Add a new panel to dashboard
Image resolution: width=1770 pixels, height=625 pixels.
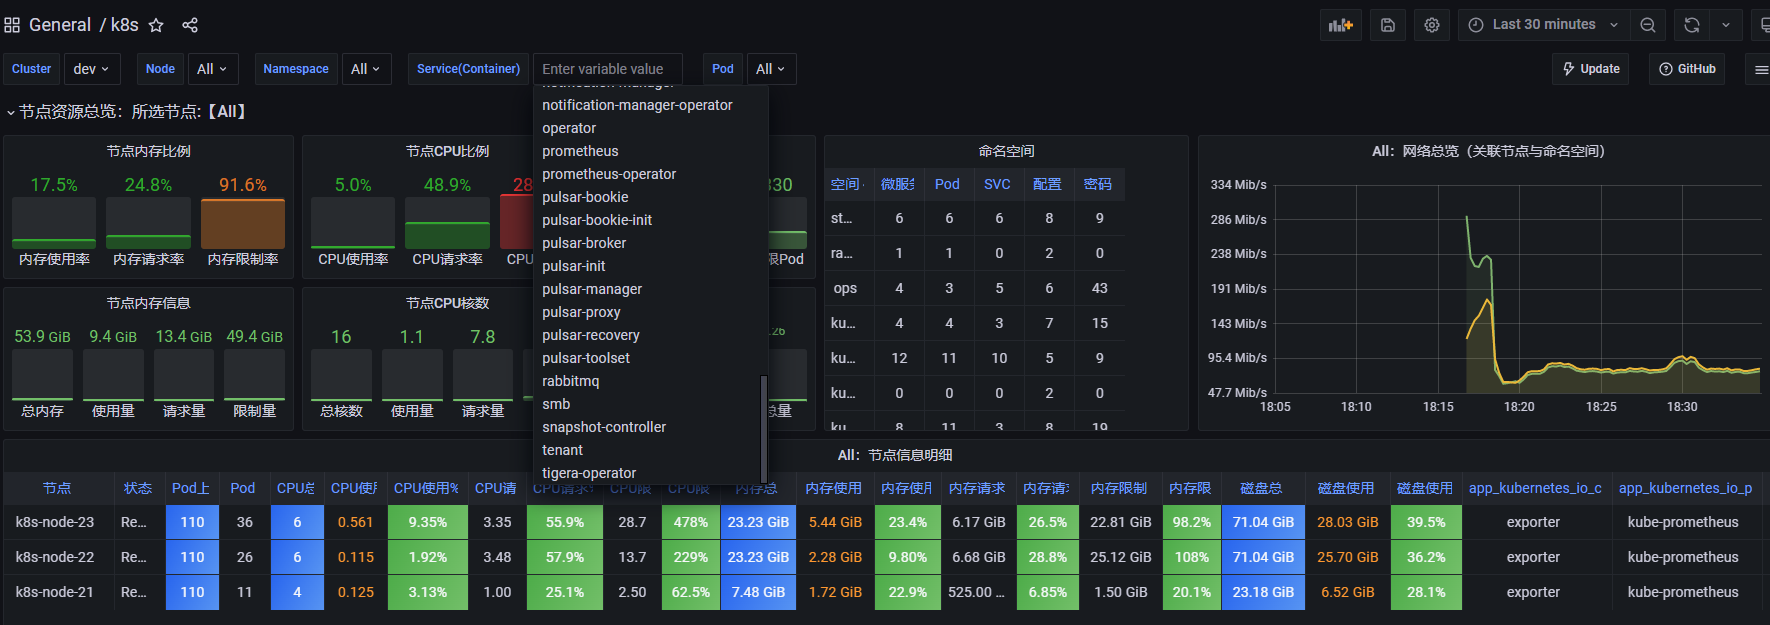click(x=1340, y=25)
